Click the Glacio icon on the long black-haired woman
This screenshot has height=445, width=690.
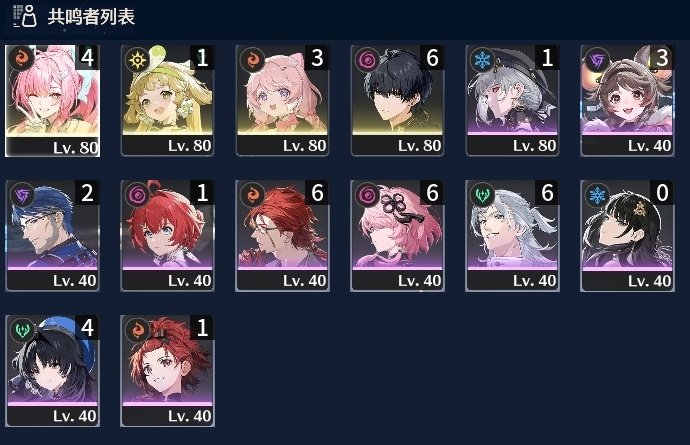tap(597, 195)
